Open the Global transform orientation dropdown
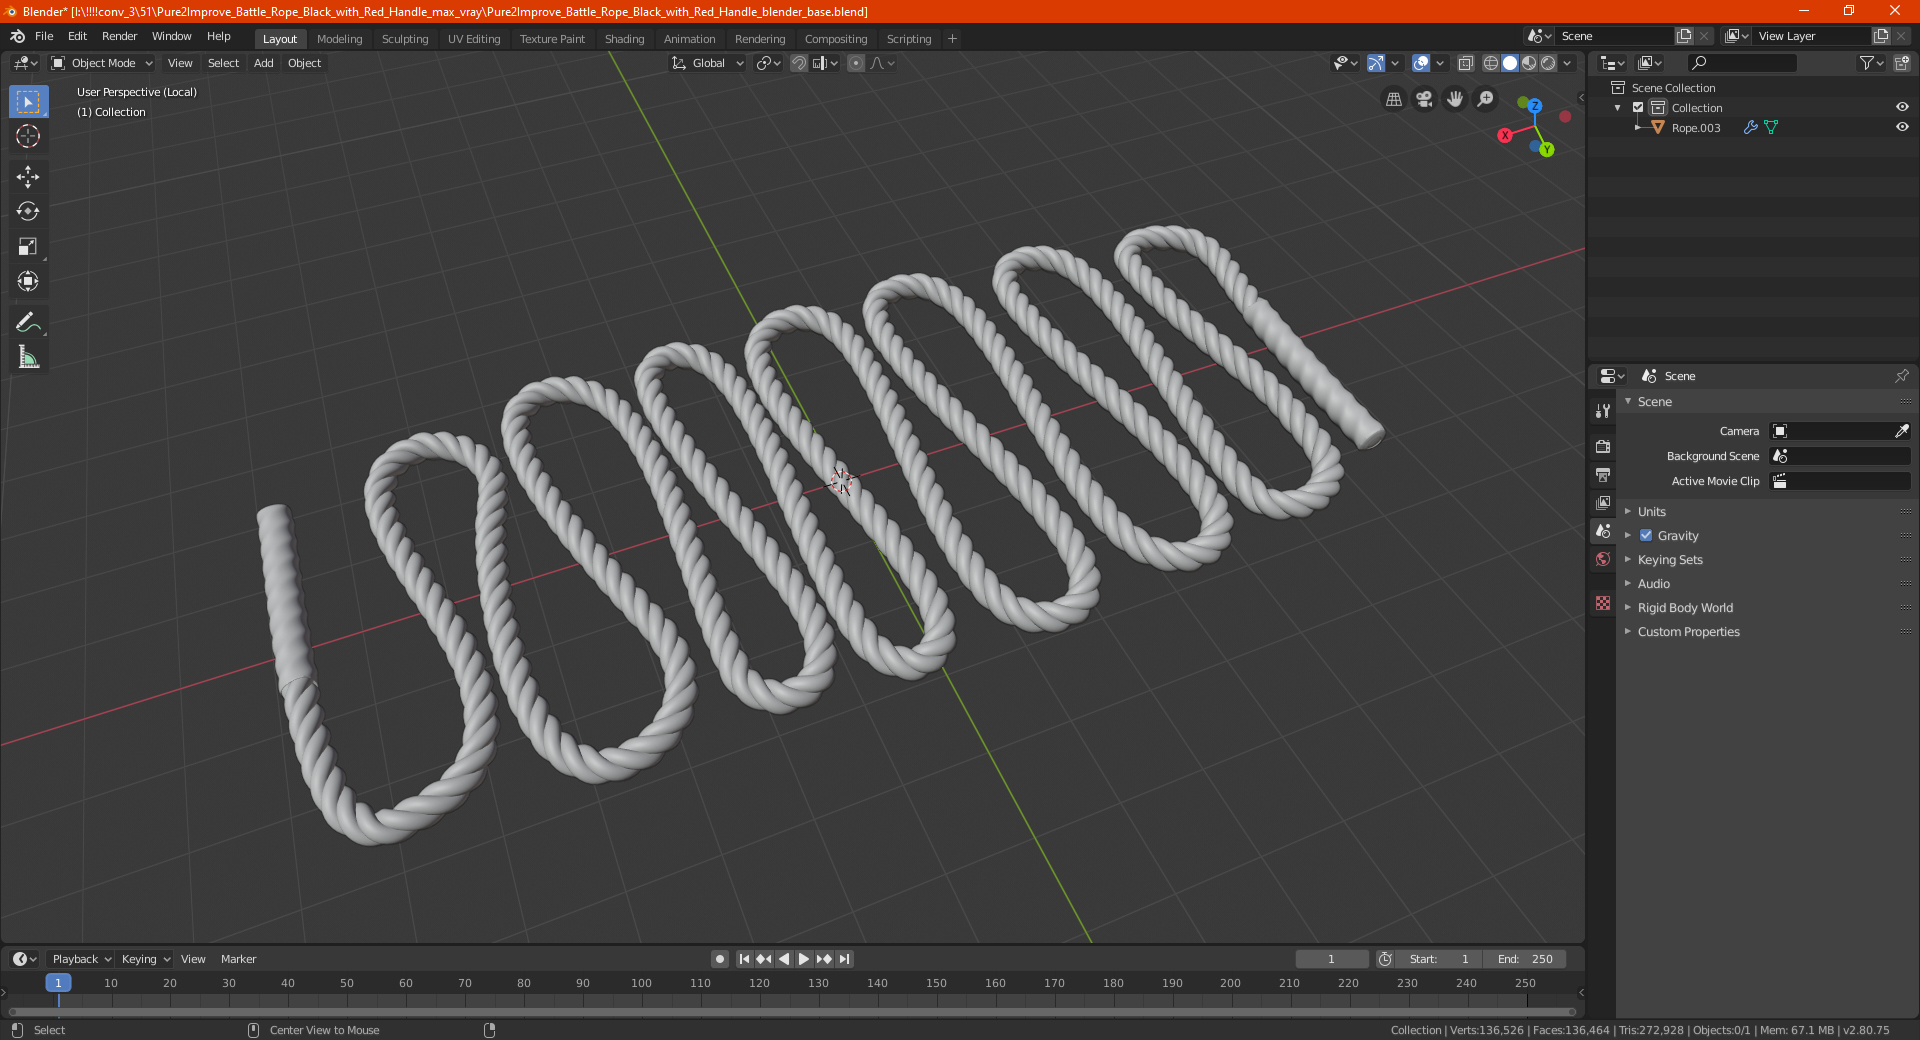Viewport: 1920px width, 1040px height. coord(708,63)
